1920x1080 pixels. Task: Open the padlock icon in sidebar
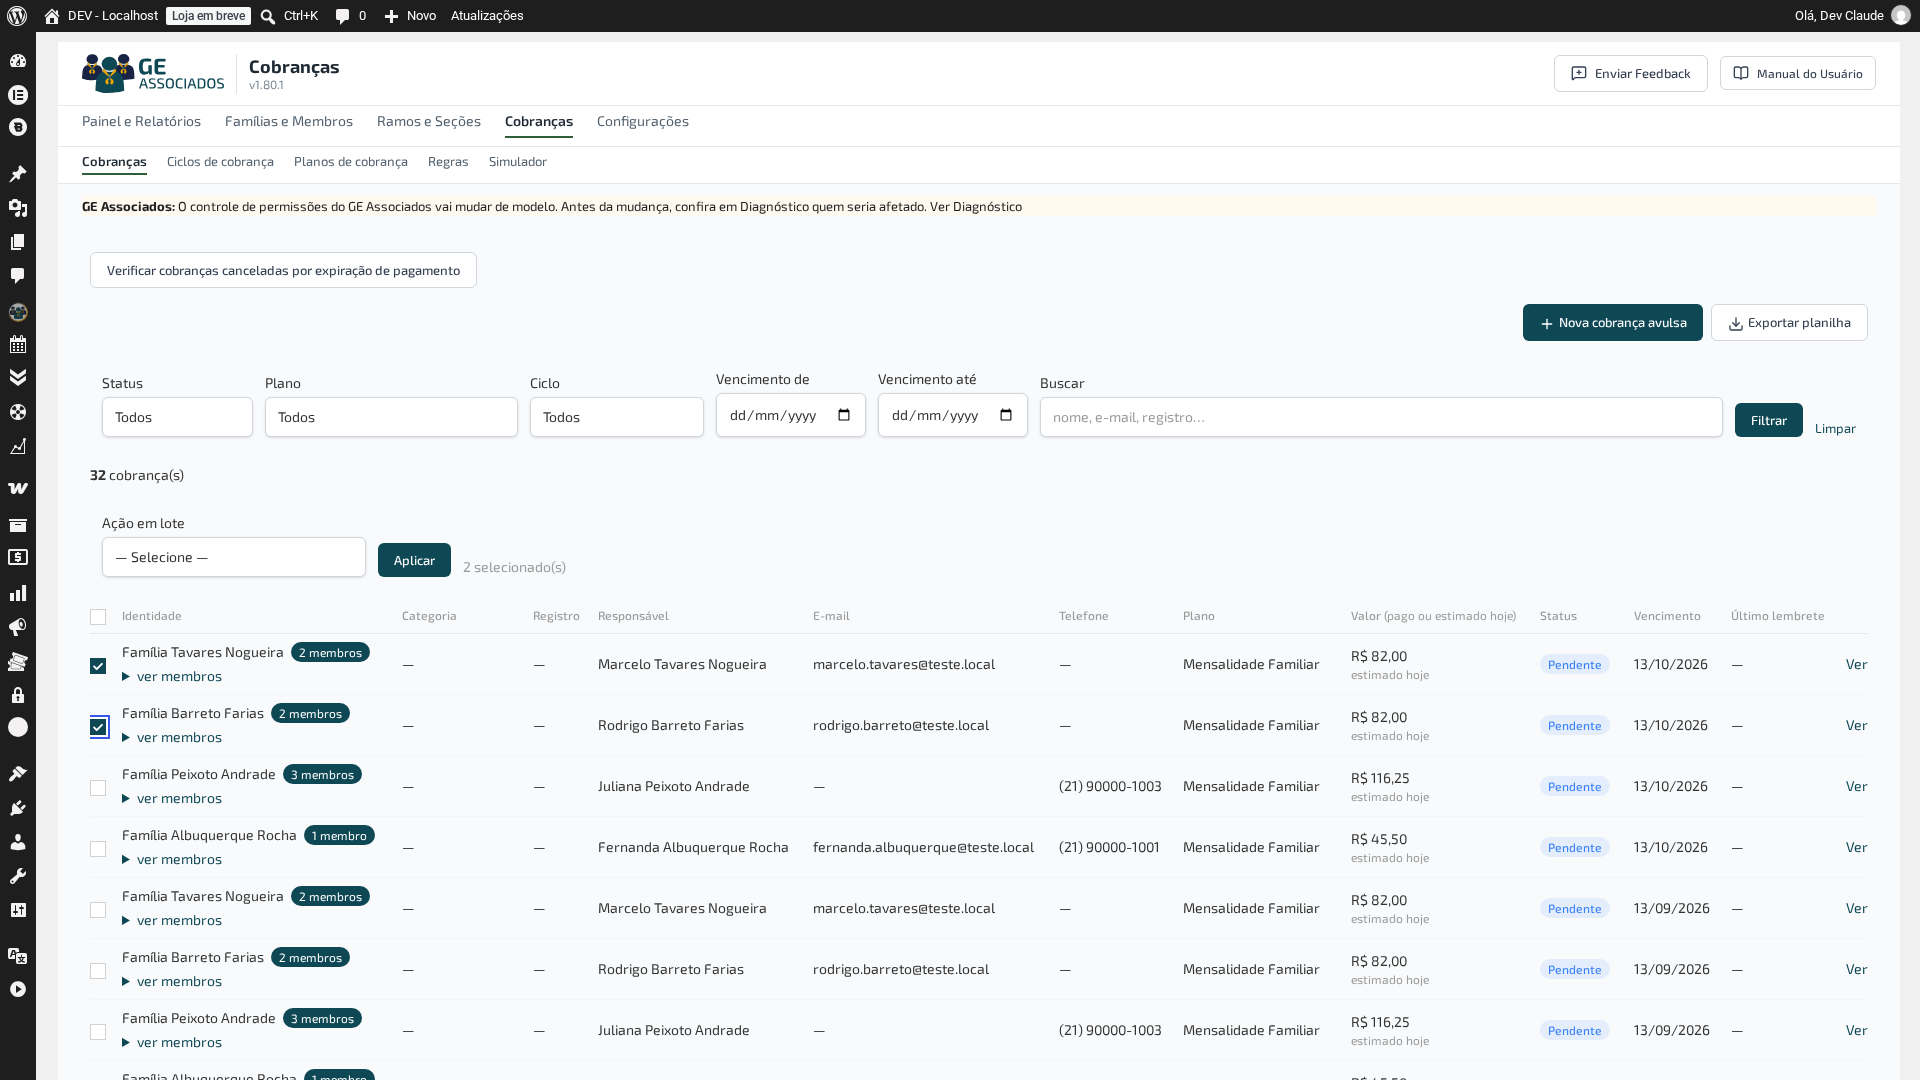click(18, 695)
